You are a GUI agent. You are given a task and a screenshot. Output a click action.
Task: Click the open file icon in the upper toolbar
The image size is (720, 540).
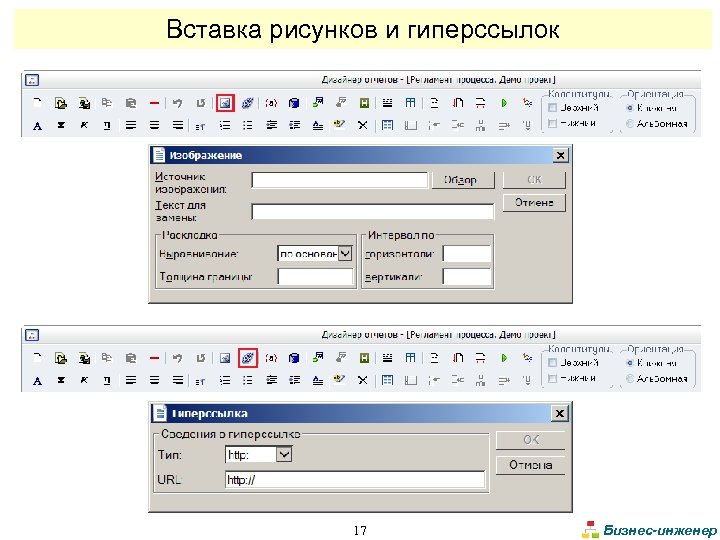click(x=61, y=103)
